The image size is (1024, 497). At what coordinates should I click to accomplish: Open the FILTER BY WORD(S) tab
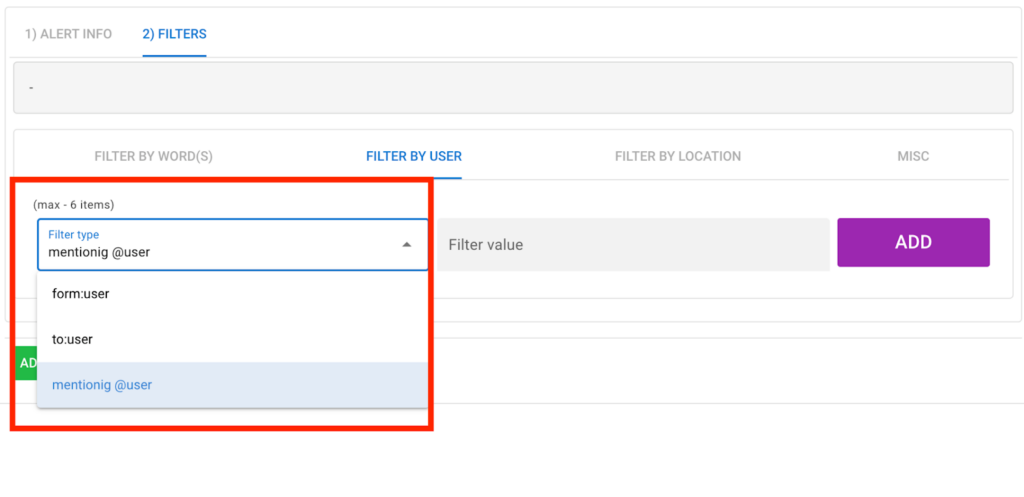(x=153, y=156)
